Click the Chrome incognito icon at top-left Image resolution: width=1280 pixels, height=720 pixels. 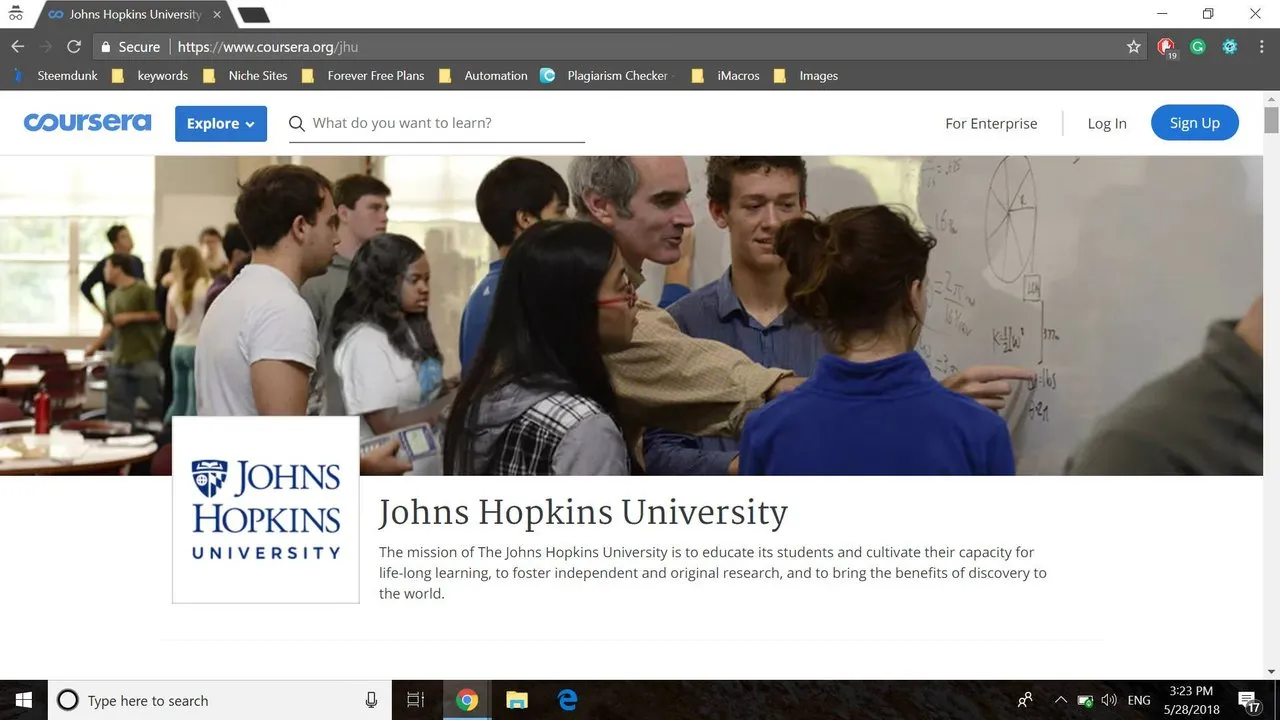click(15, 14)
